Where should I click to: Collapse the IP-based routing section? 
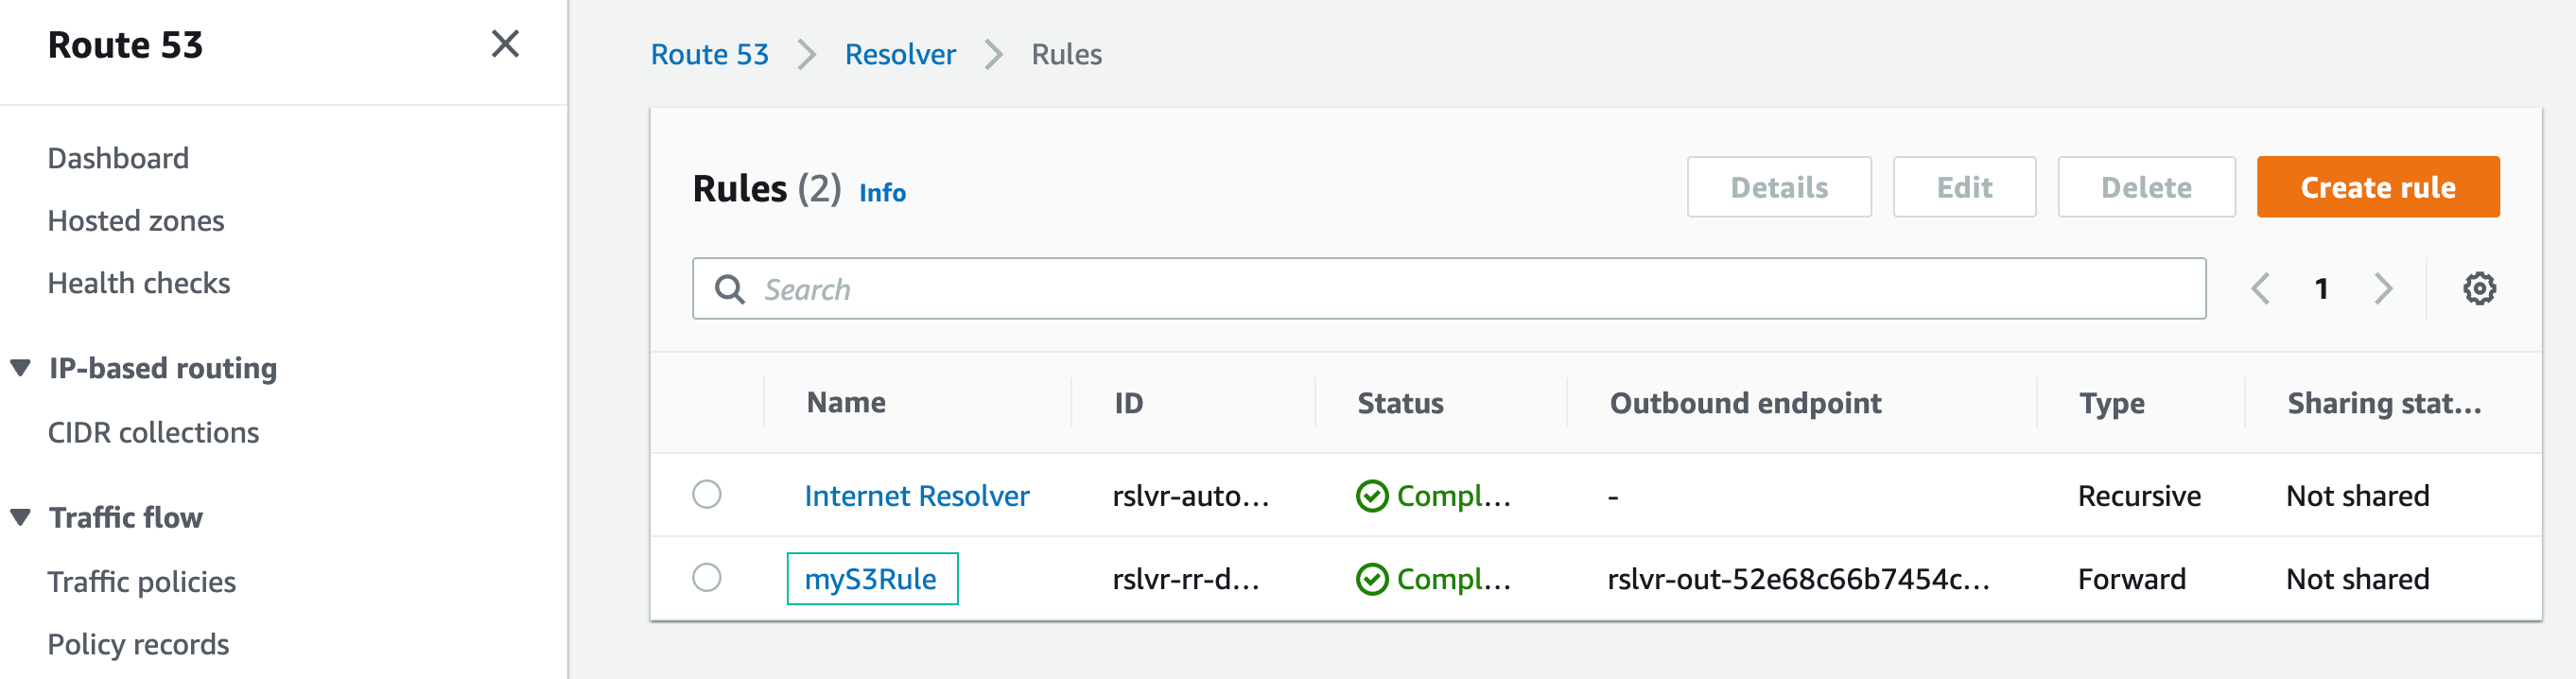(x=21, y=368)
